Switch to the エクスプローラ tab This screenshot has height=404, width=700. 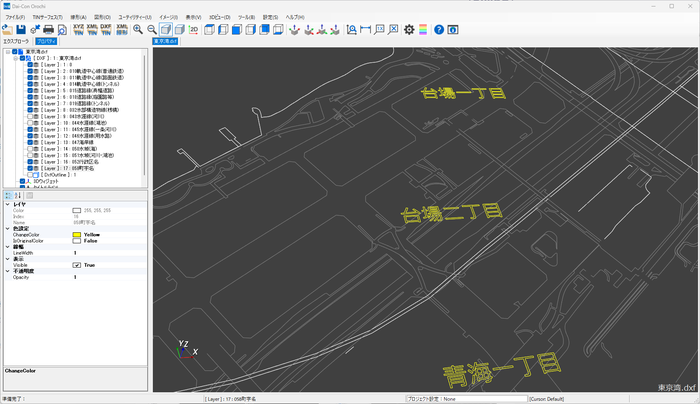point(17,41)
